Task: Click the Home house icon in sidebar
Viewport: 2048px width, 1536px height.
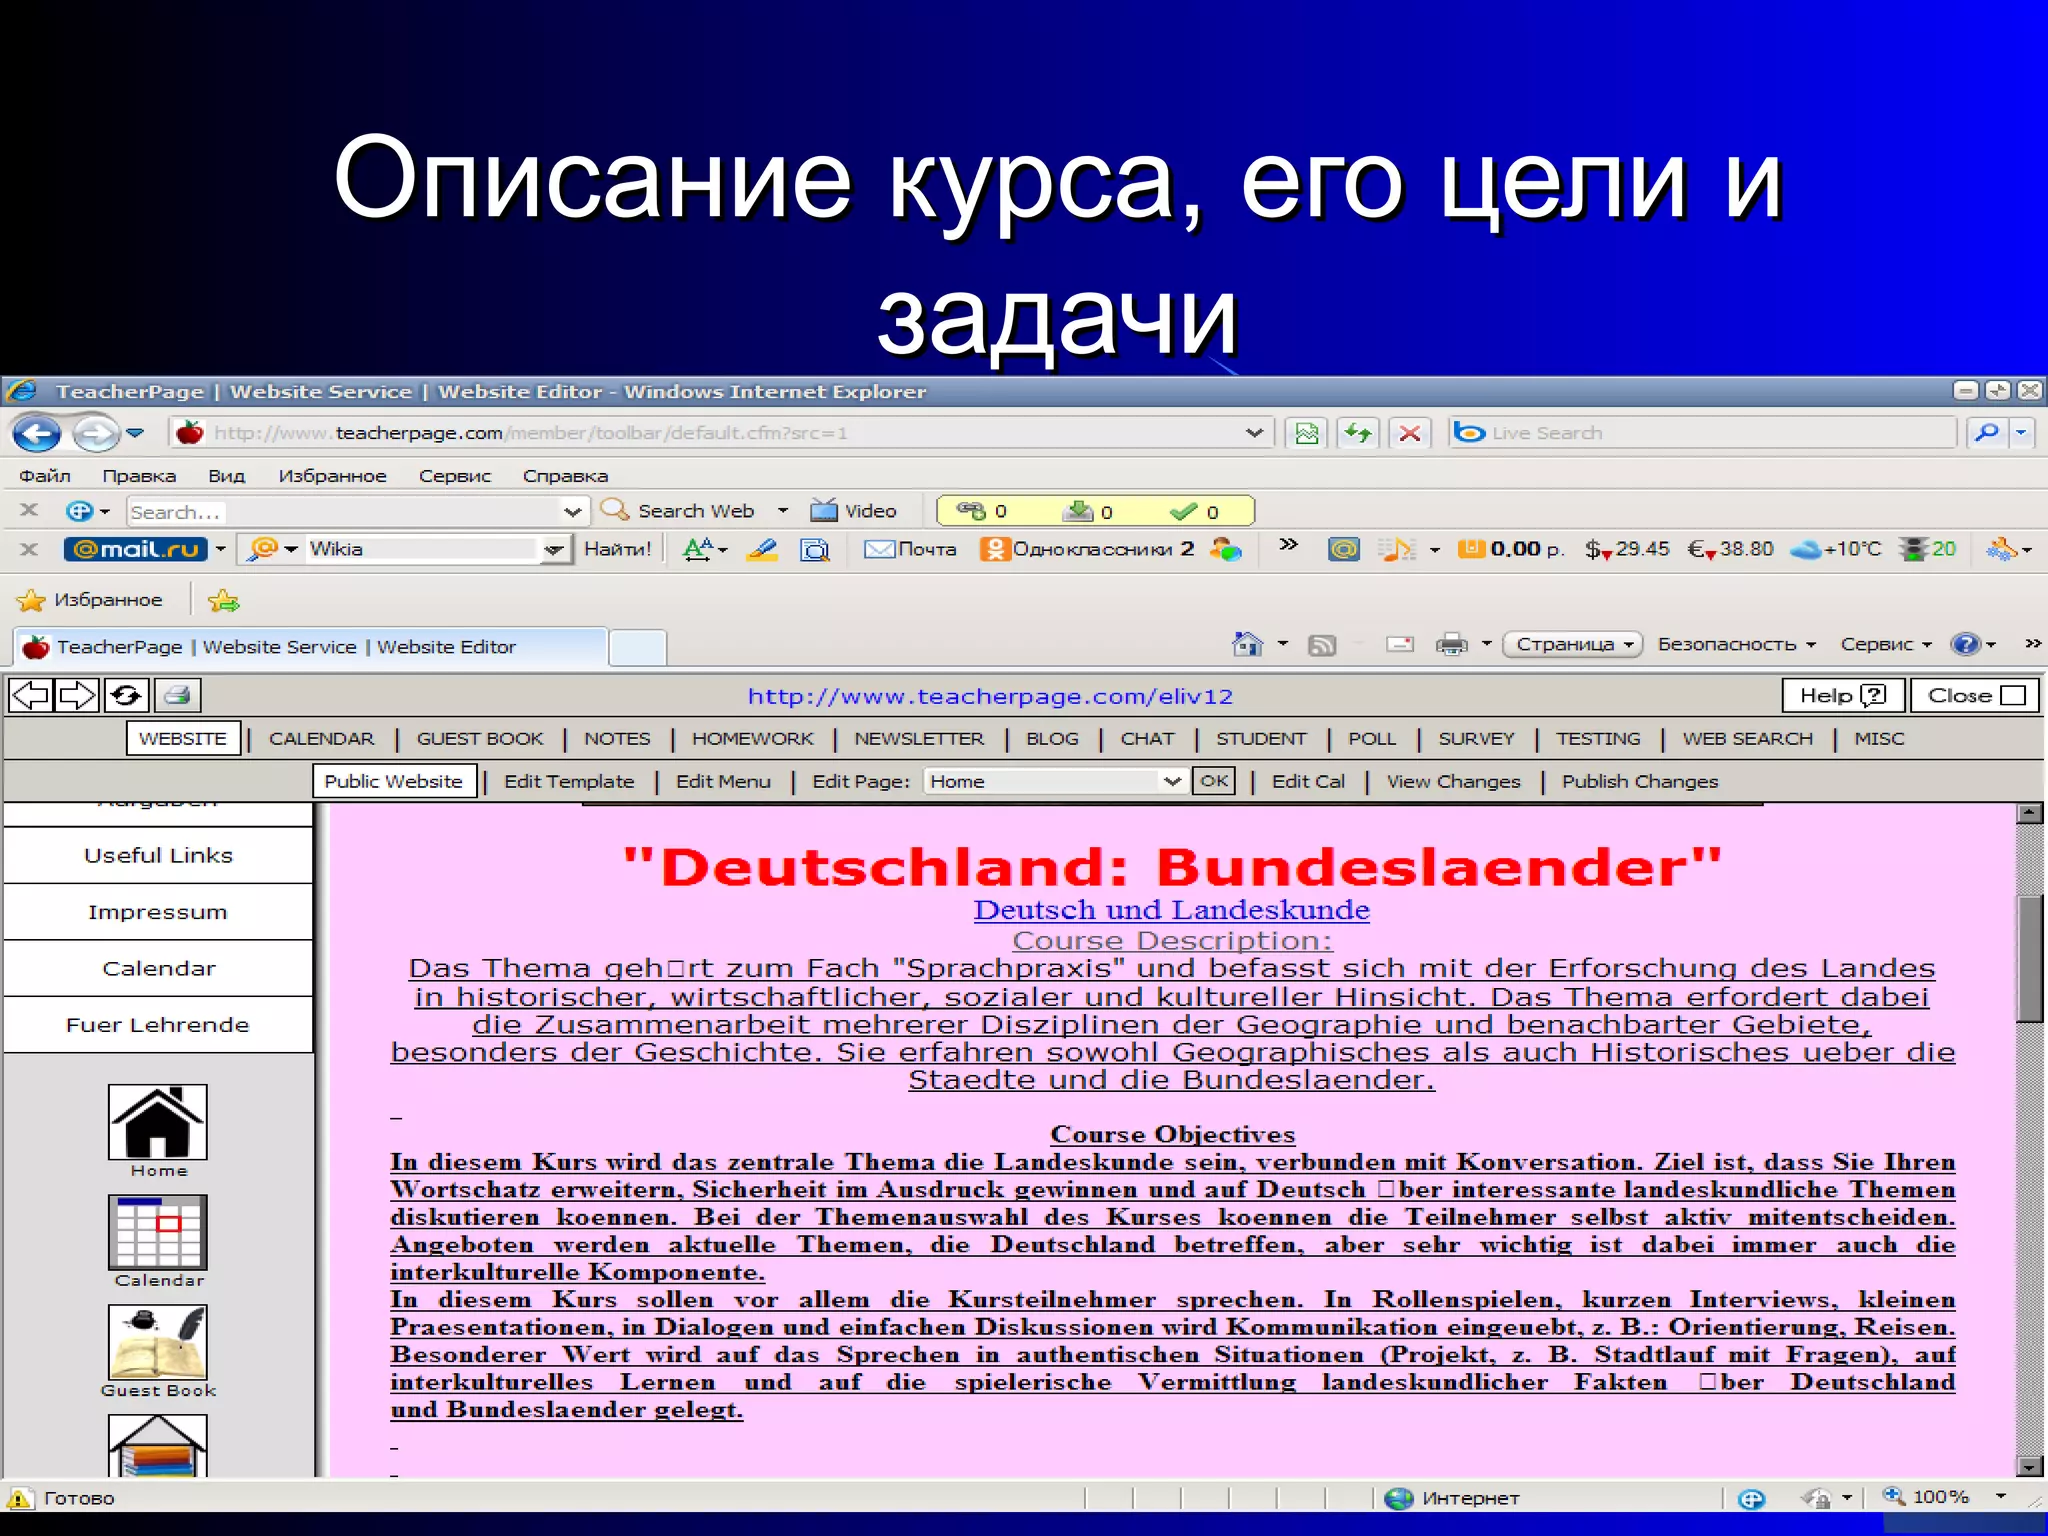Action: click(x=158, y=1122)
